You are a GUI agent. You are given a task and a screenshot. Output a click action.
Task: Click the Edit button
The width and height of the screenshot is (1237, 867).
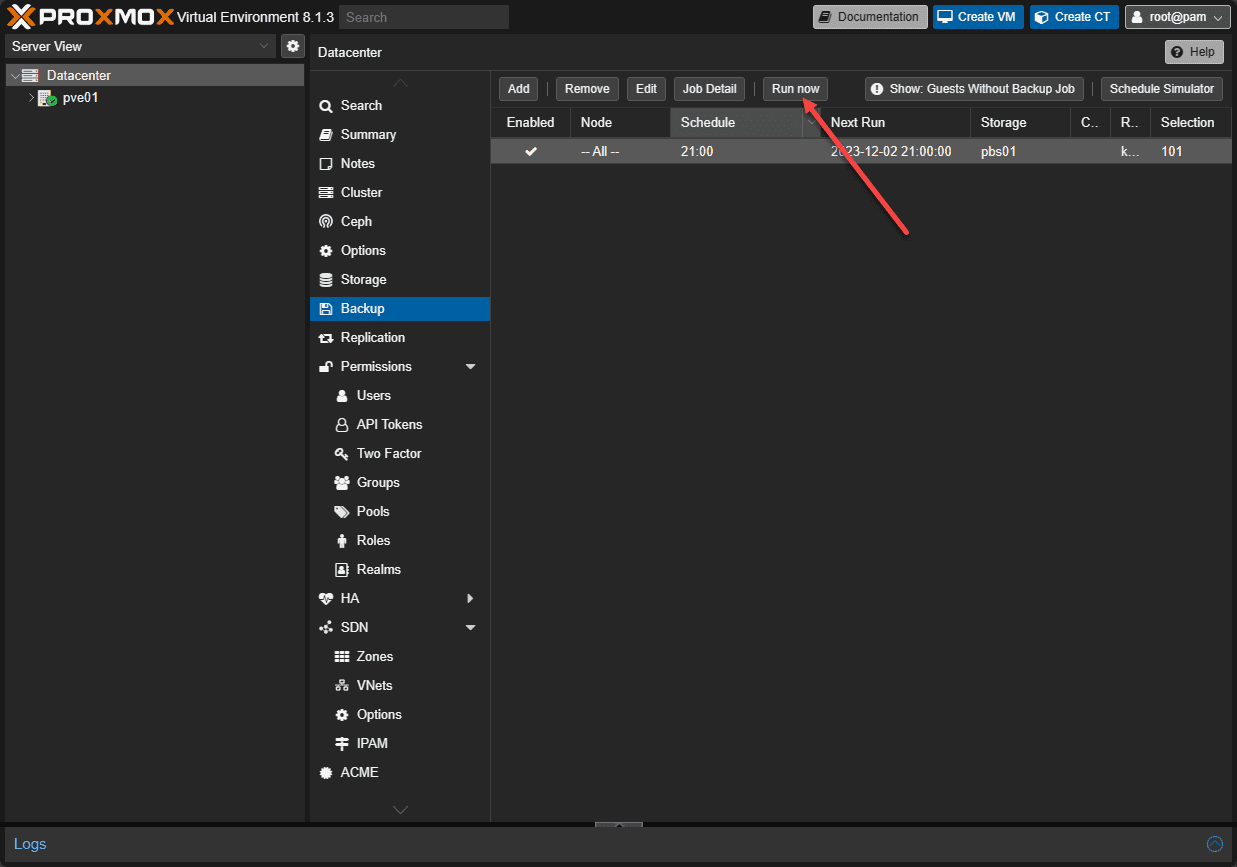646,89
